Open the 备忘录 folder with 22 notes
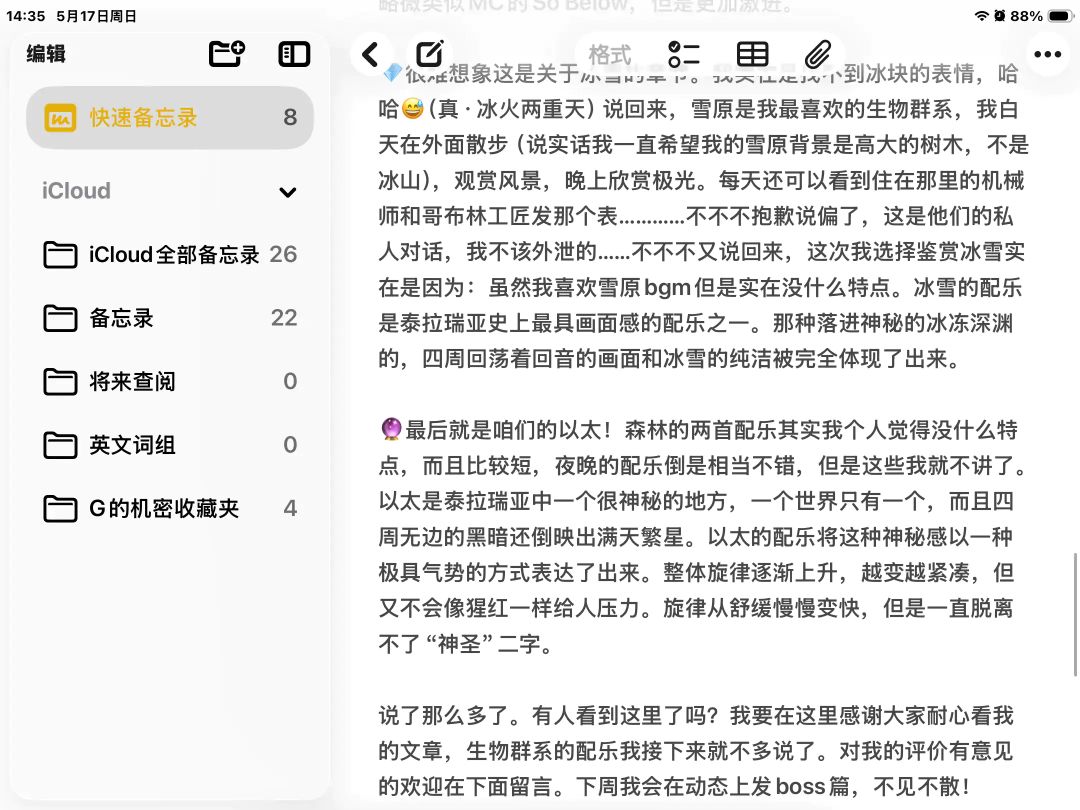Screen dimensions: 1080x810 click(x=170, y=318)
